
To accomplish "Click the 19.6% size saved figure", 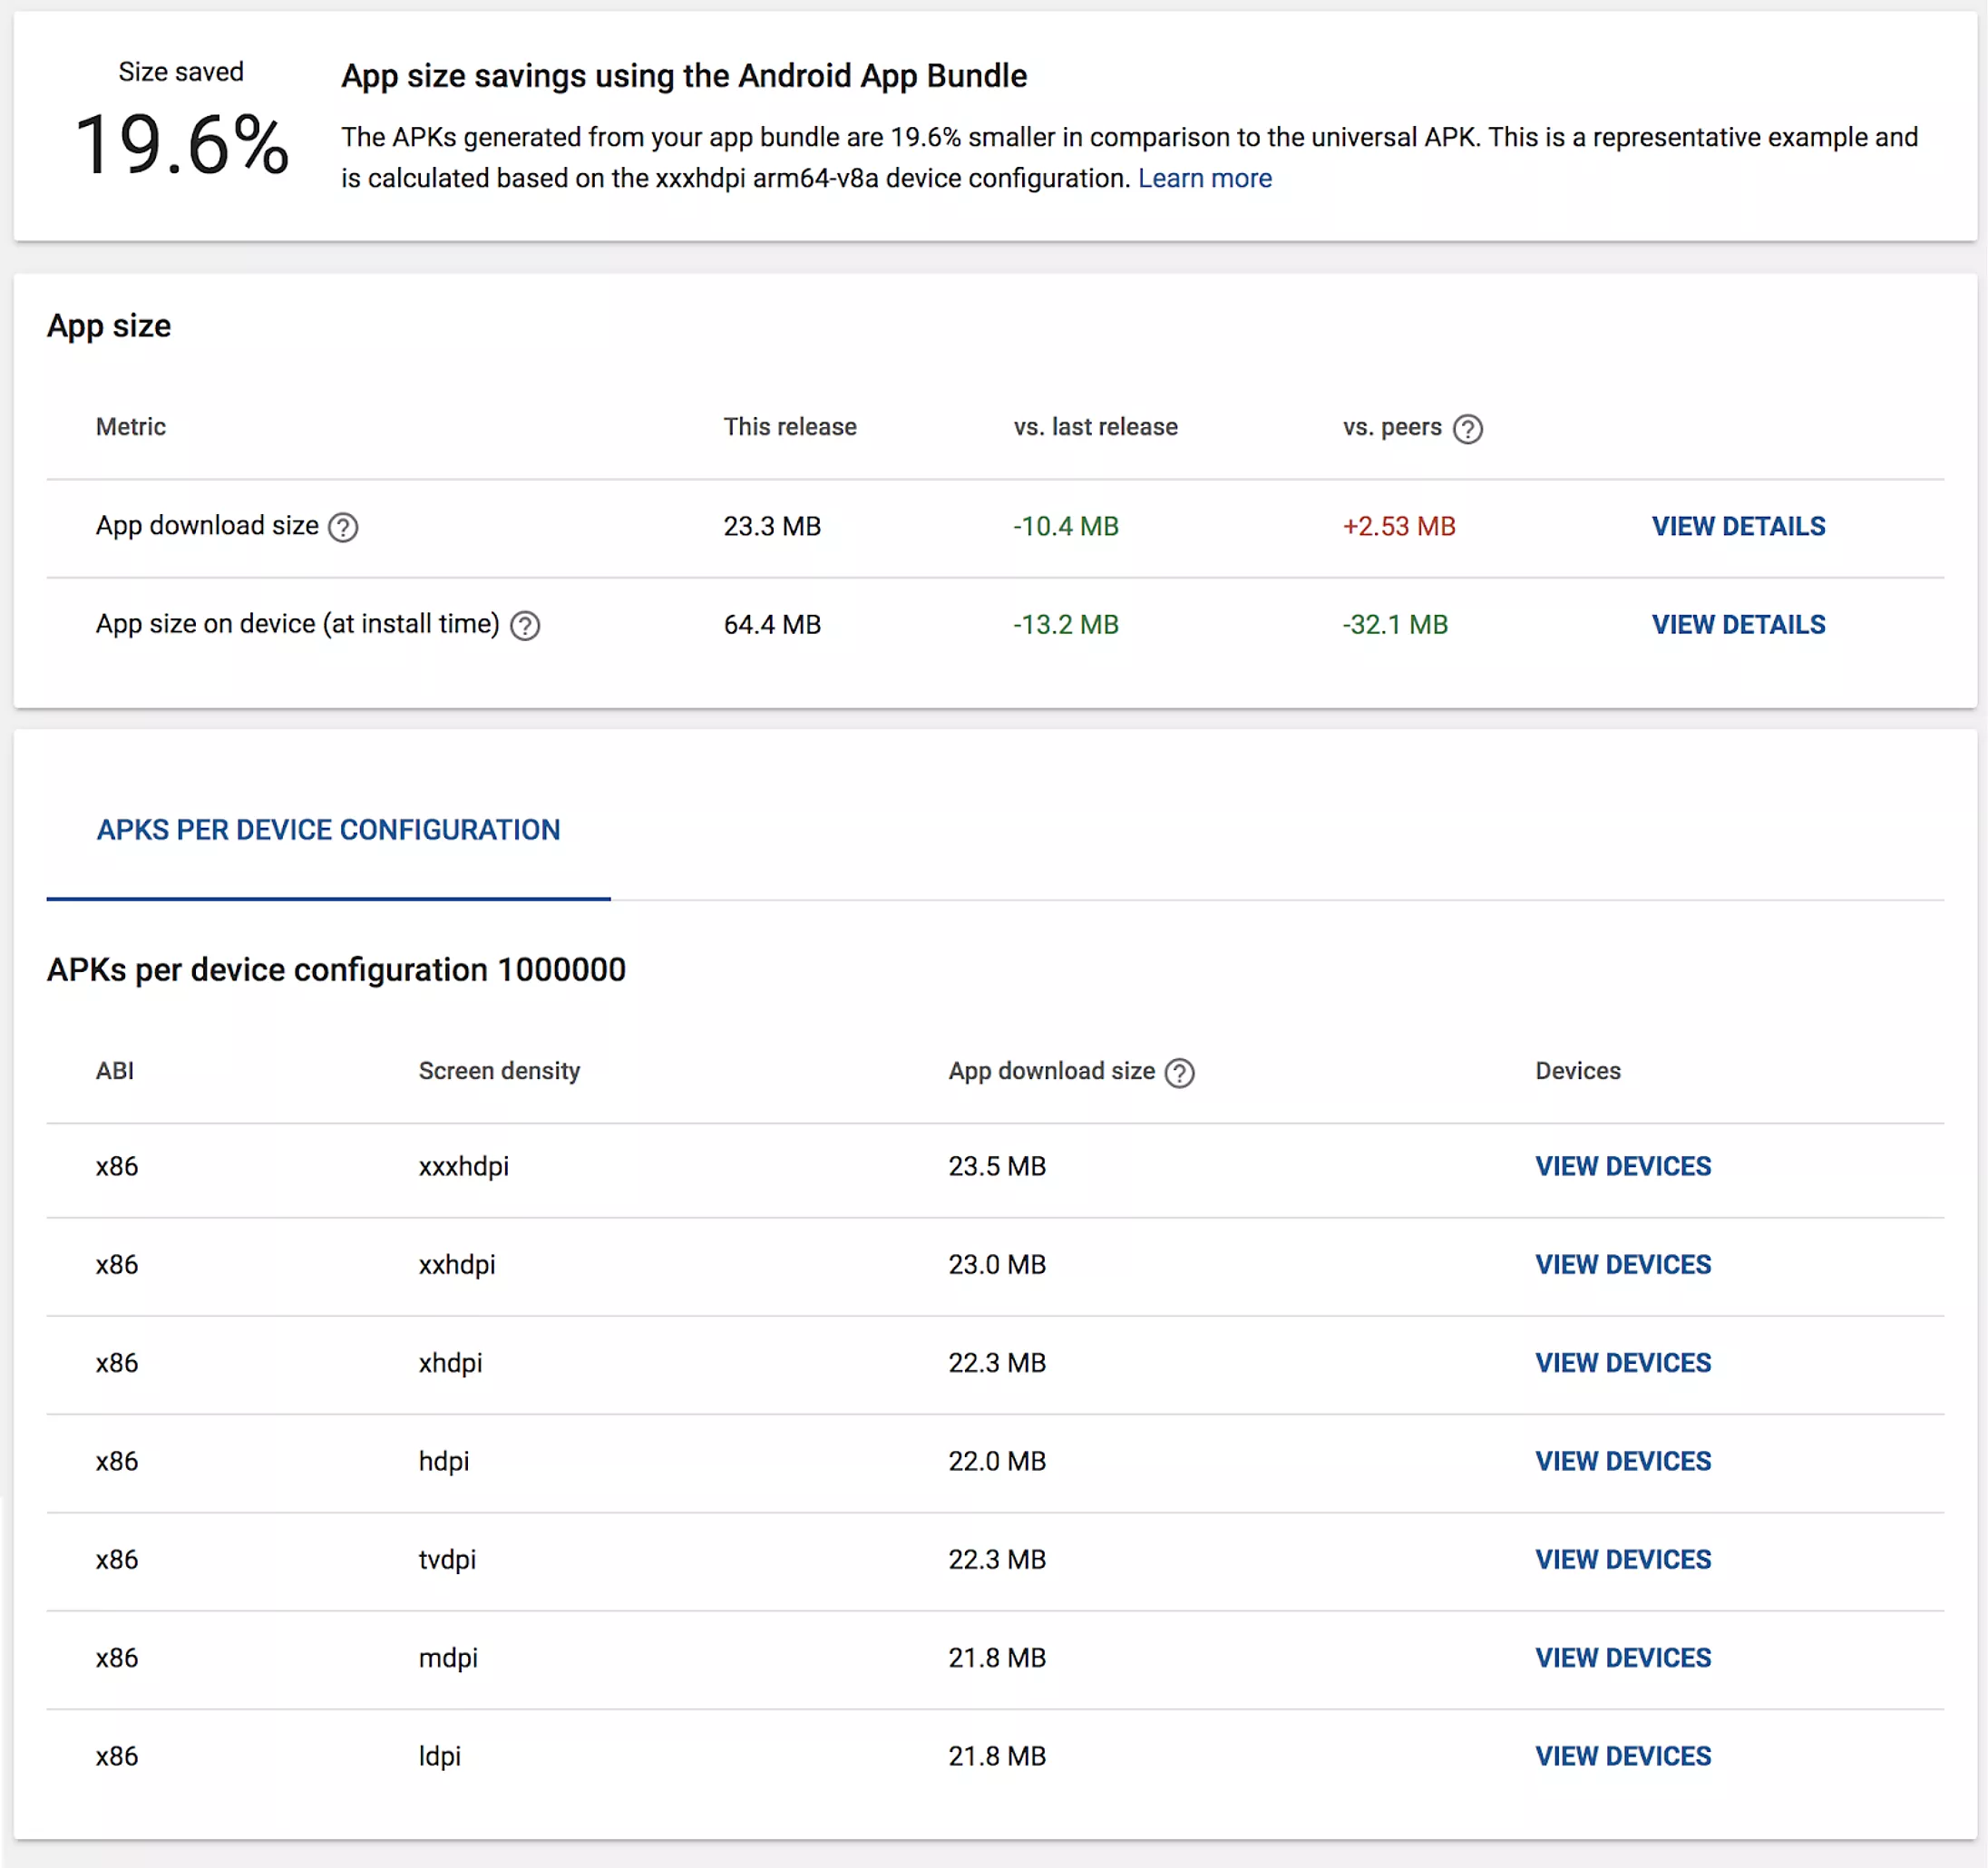I will (x=182, y=145).
